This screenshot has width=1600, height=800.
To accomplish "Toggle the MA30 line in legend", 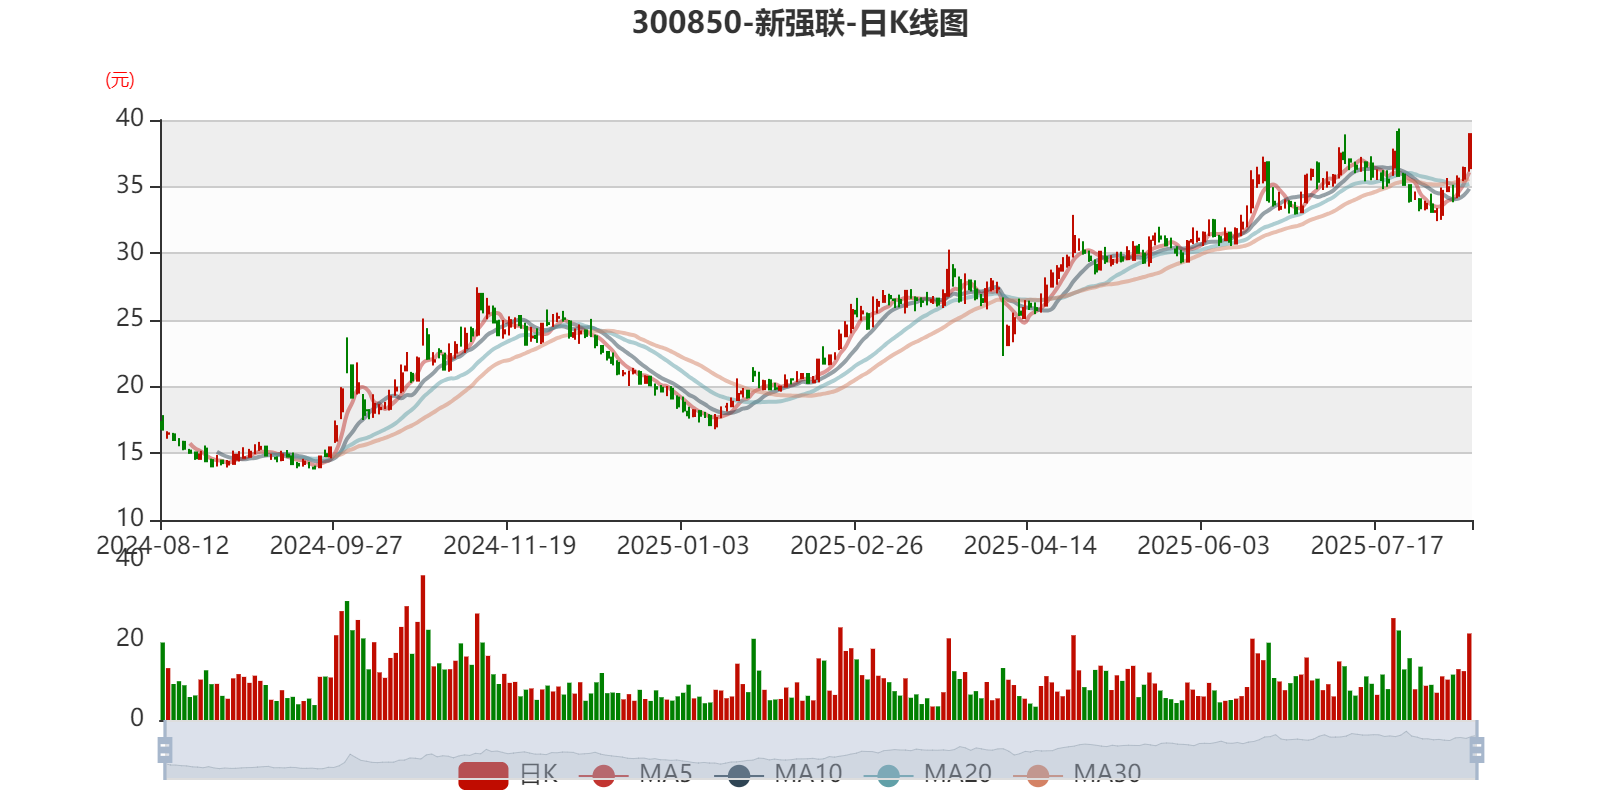I will [1077, 774].
